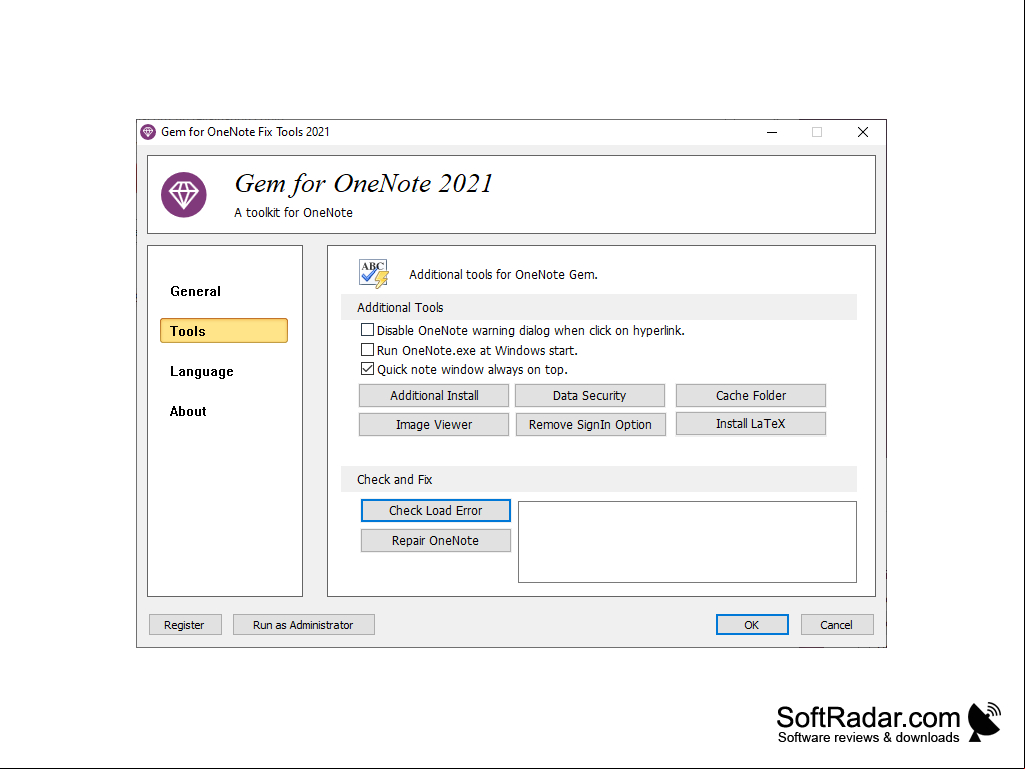Select the Tools section

(224, 331)
